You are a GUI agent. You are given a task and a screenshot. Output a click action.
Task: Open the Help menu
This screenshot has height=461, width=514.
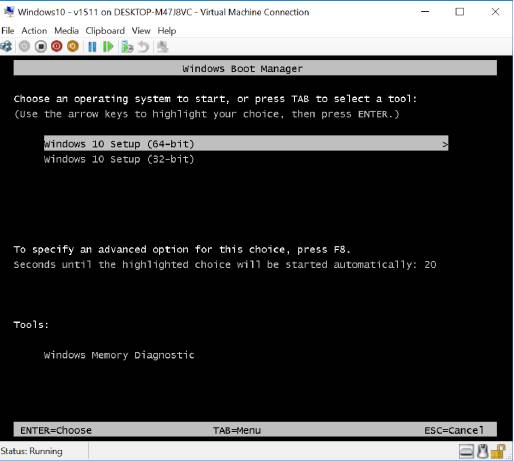pyautogui.click(x=167, y=31)
